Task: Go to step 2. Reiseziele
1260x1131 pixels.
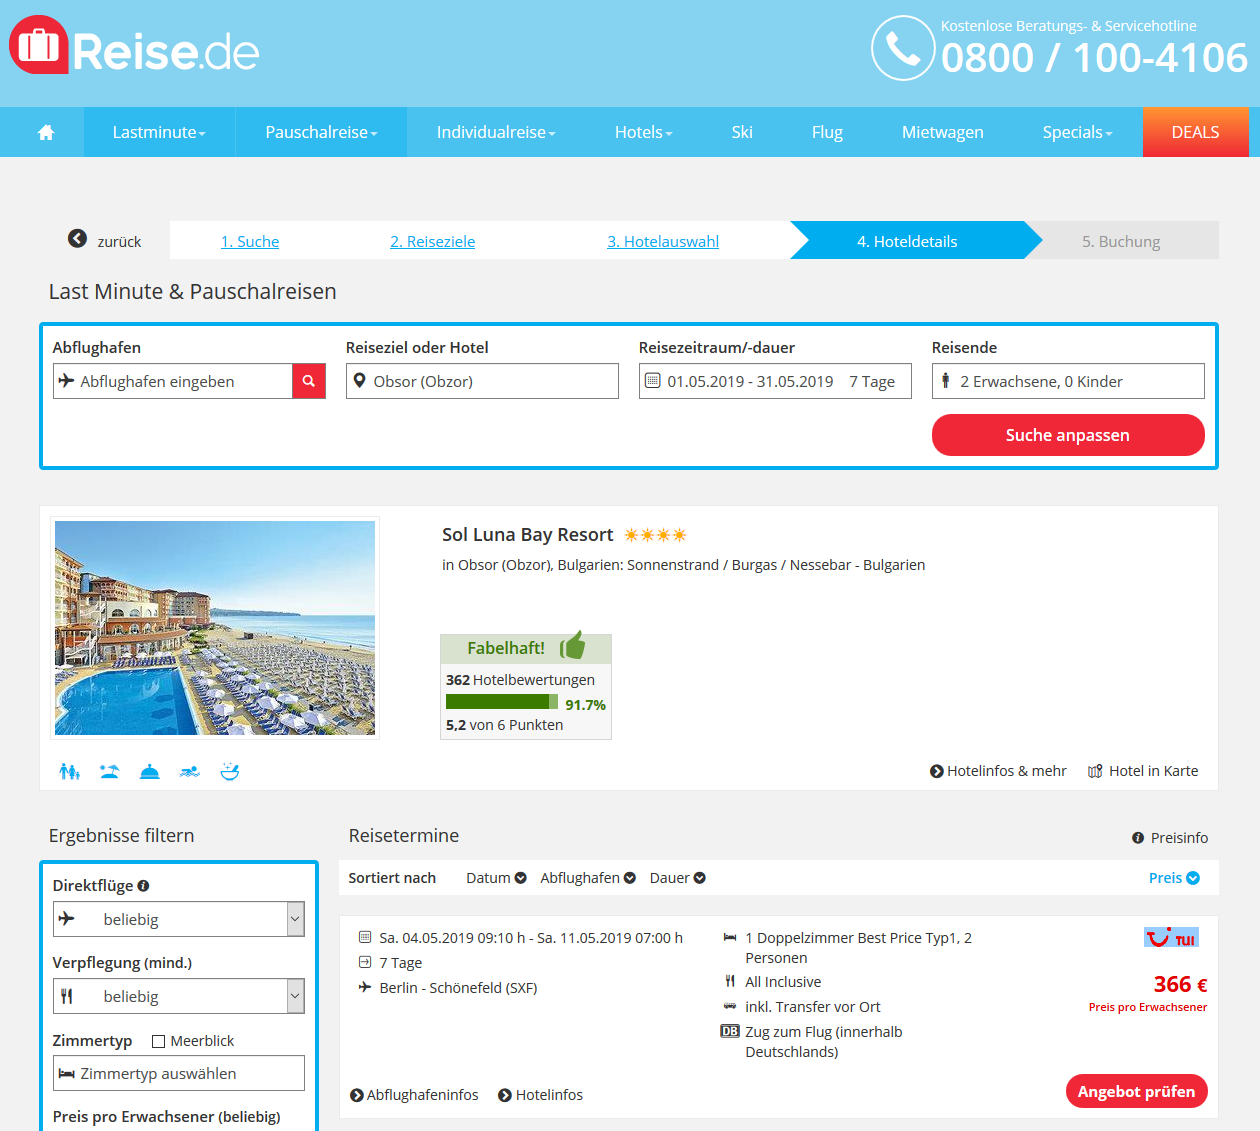Action: pos(433,241)
